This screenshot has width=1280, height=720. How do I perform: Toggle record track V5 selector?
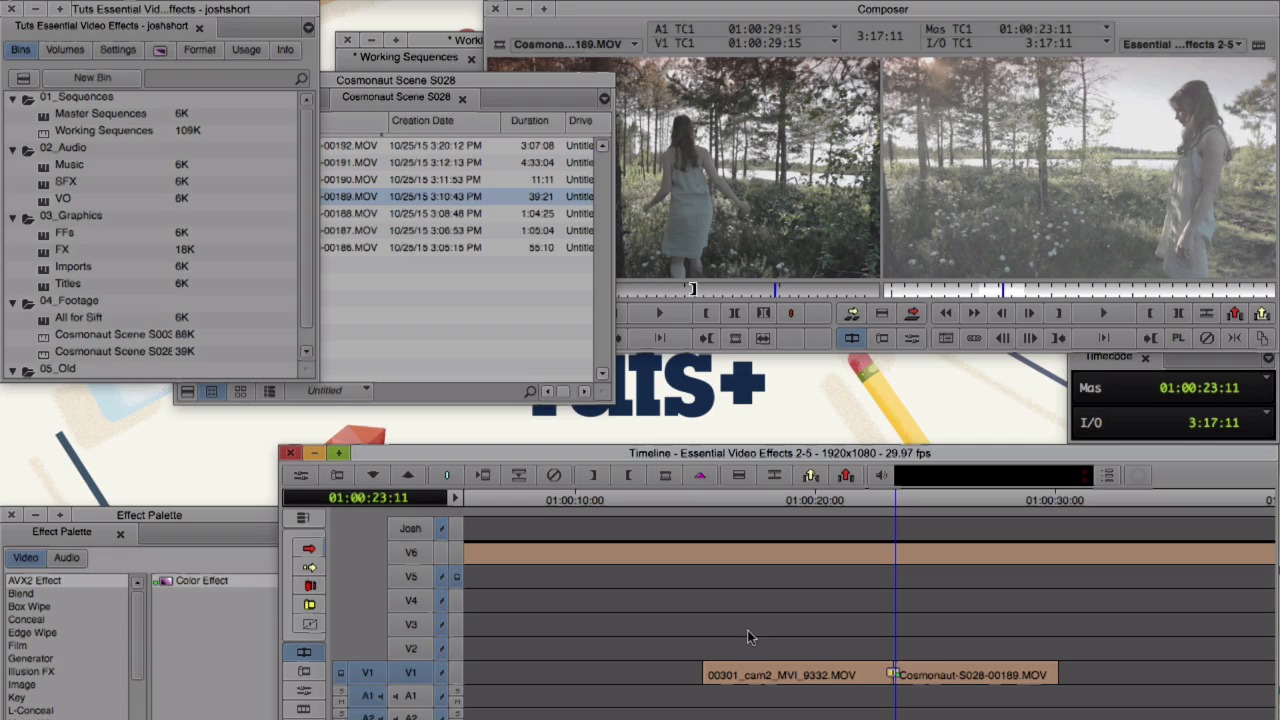click(x=411, y=577)
